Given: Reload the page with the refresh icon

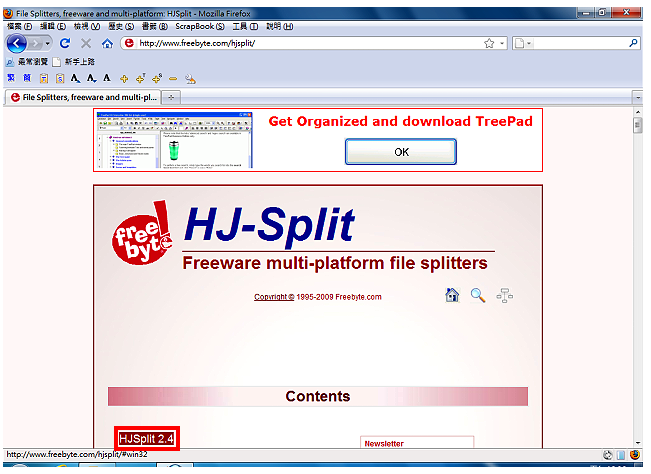Looking at the screenshot, I should tap(65, 43).
